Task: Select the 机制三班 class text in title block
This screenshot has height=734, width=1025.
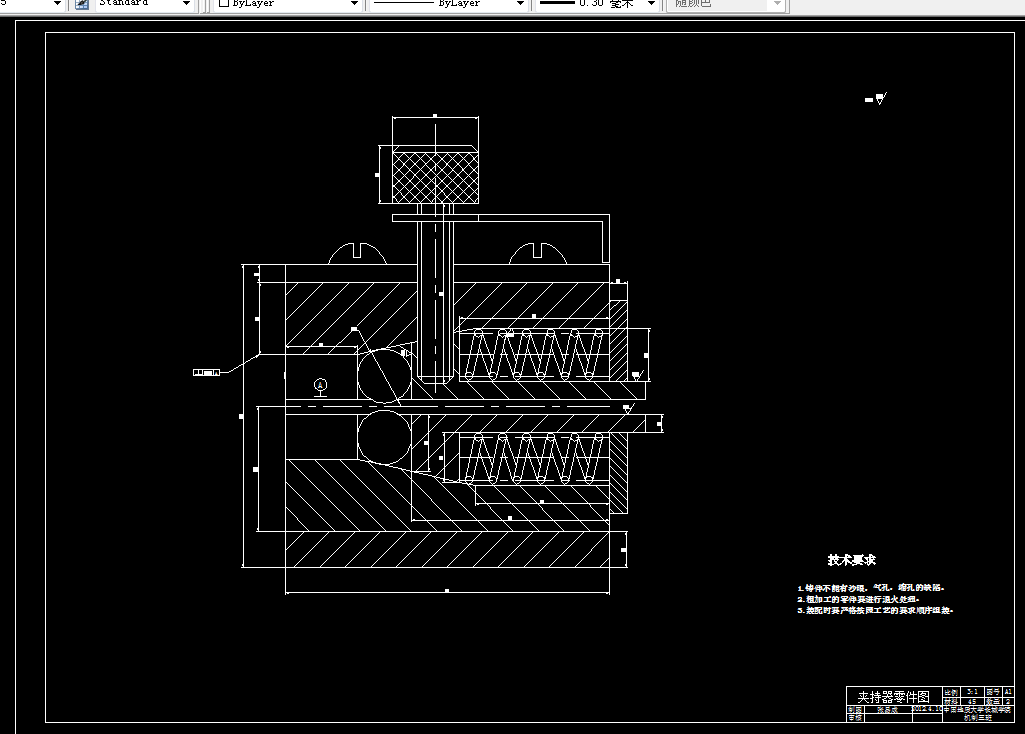Action: tap(978, 718)
